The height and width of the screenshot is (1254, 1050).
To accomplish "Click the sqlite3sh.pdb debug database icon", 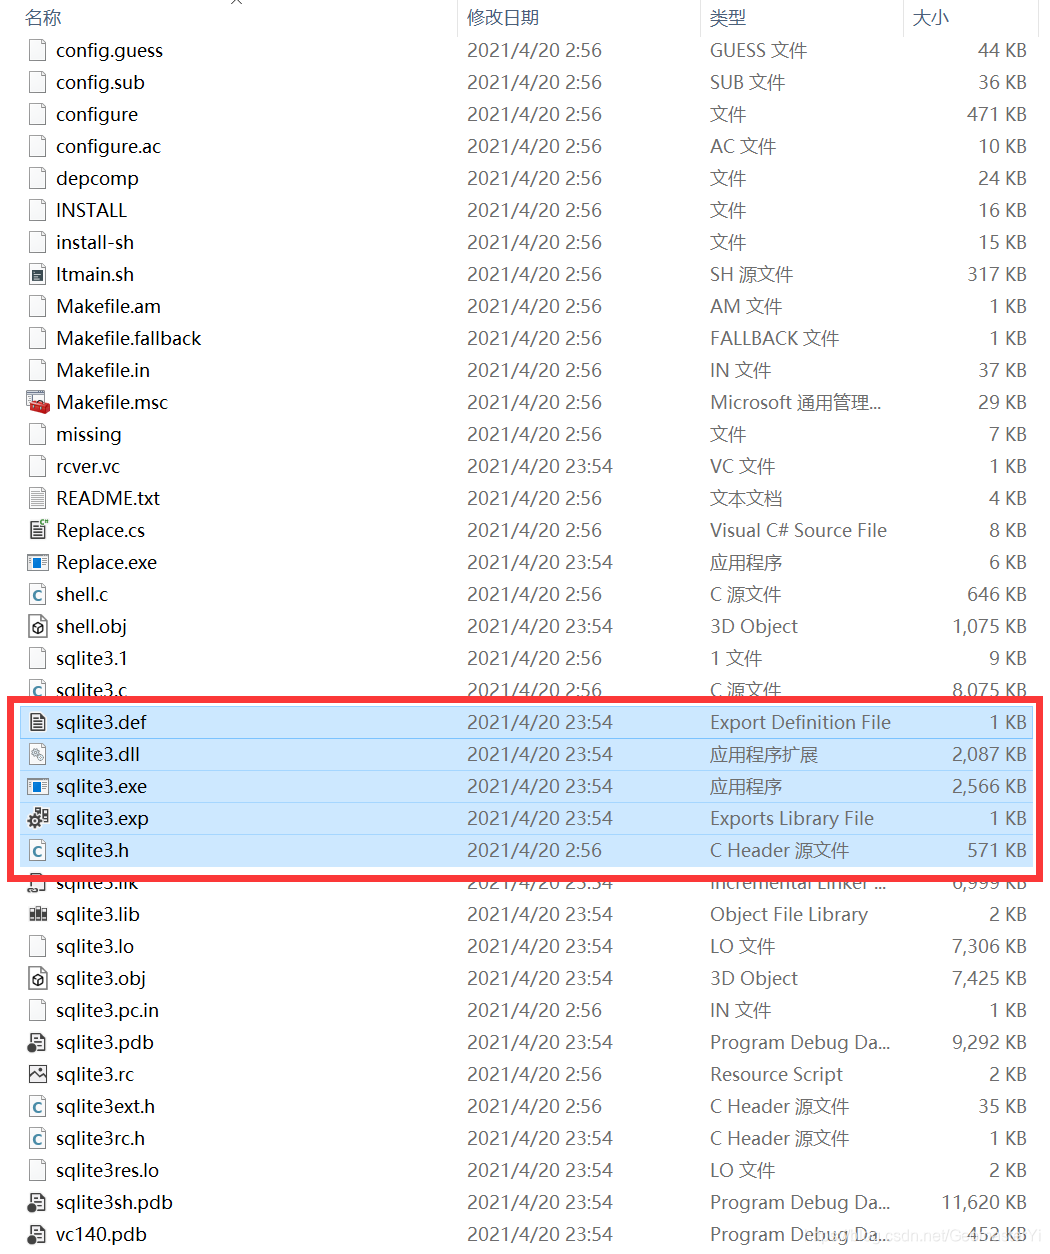I will coord(38,1202).
